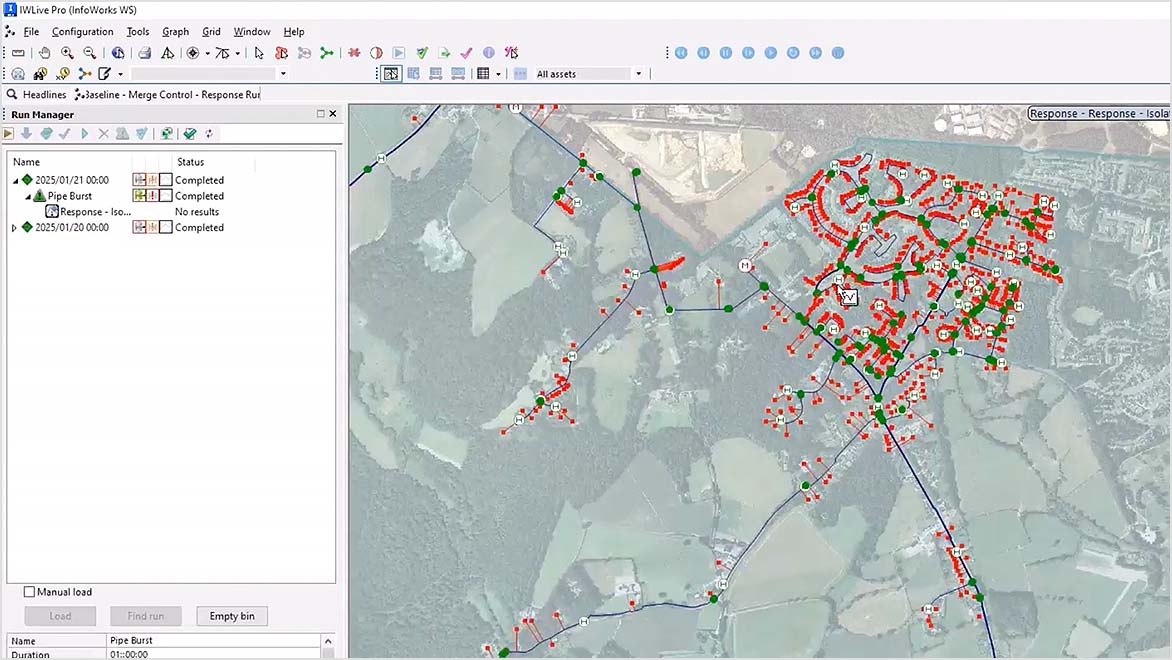Click the GeoPlan view icon
Screen dimensions: 1172x660
pyautogui.click(x=391, y=73)
